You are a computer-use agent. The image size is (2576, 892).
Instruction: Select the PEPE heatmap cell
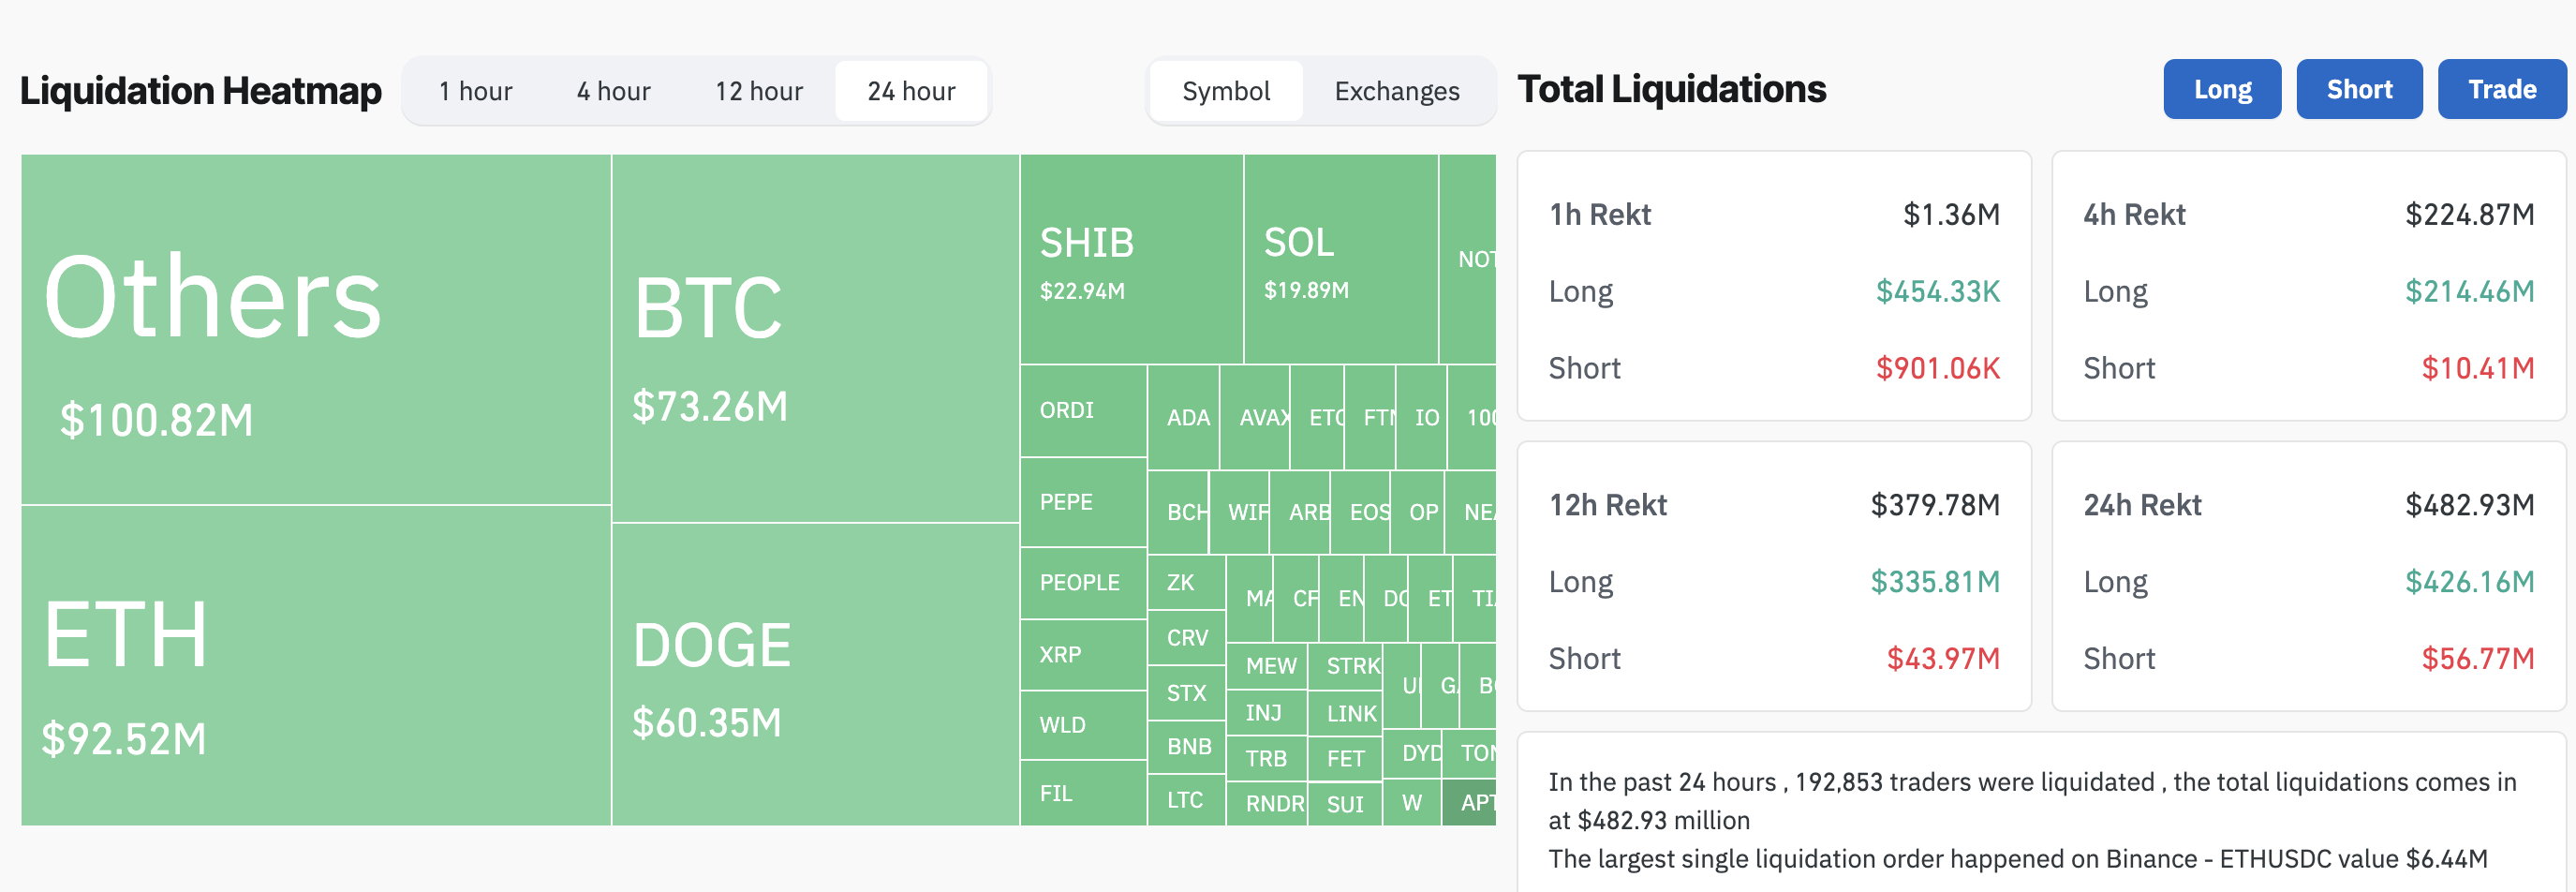[1083, 502]
